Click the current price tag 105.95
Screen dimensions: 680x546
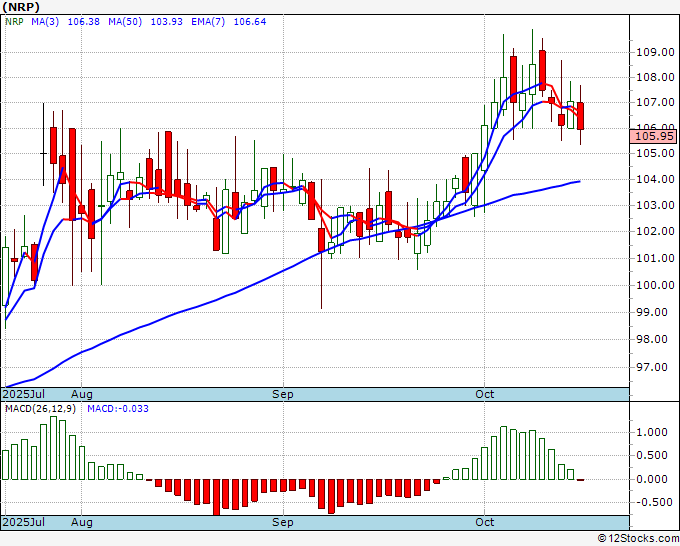(x=653, y=136)
